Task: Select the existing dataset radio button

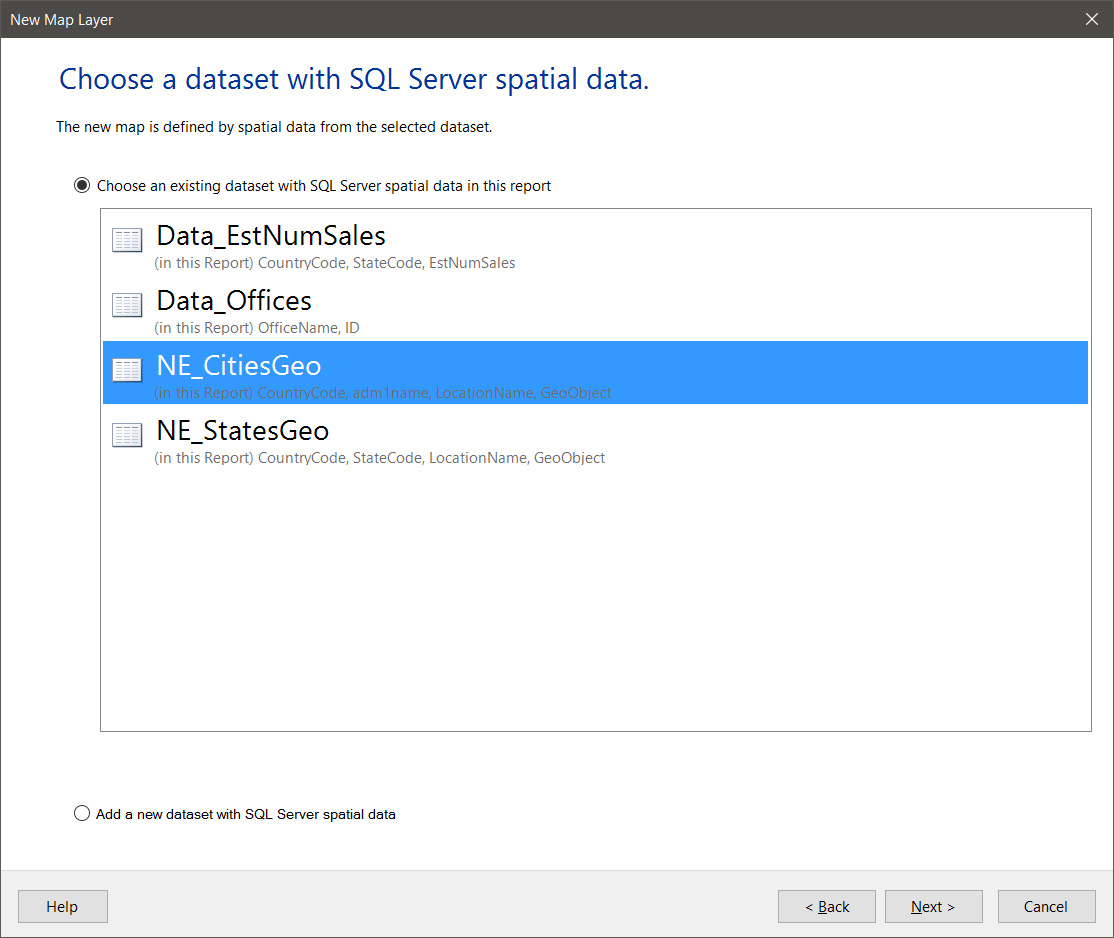Action: (x=82, y=186)
